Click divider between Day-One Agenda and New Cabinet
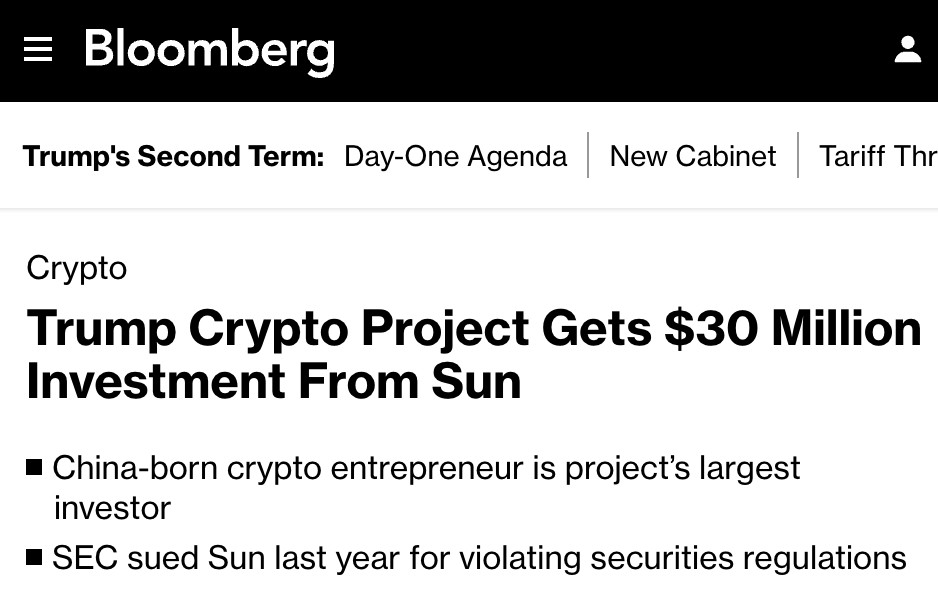The width and height of the screenshot is (938, 610). tap(588, 155)
